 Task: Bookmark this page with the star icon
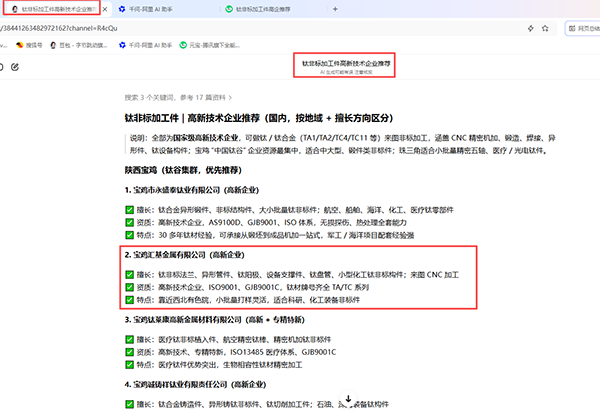tap(545, 28)
